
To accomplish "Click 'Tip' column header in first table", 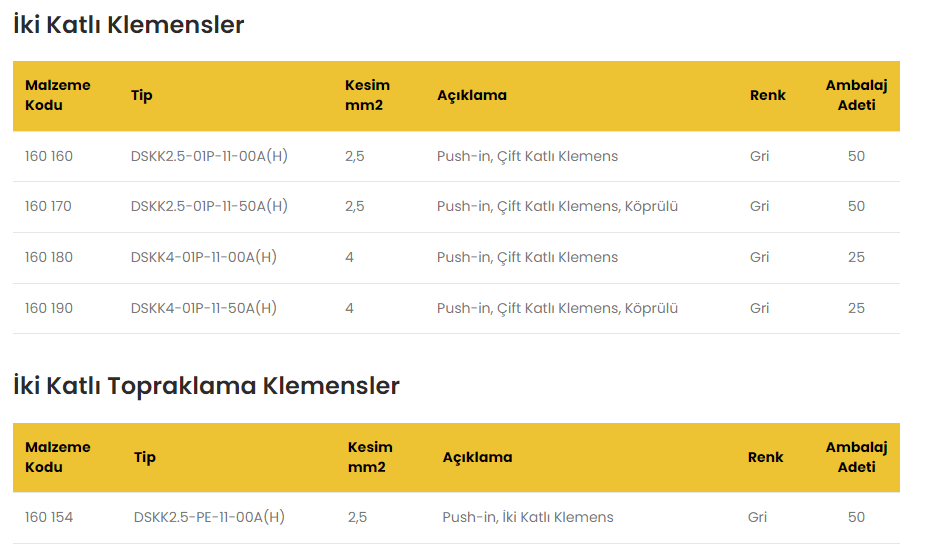I will pos(141,95).
